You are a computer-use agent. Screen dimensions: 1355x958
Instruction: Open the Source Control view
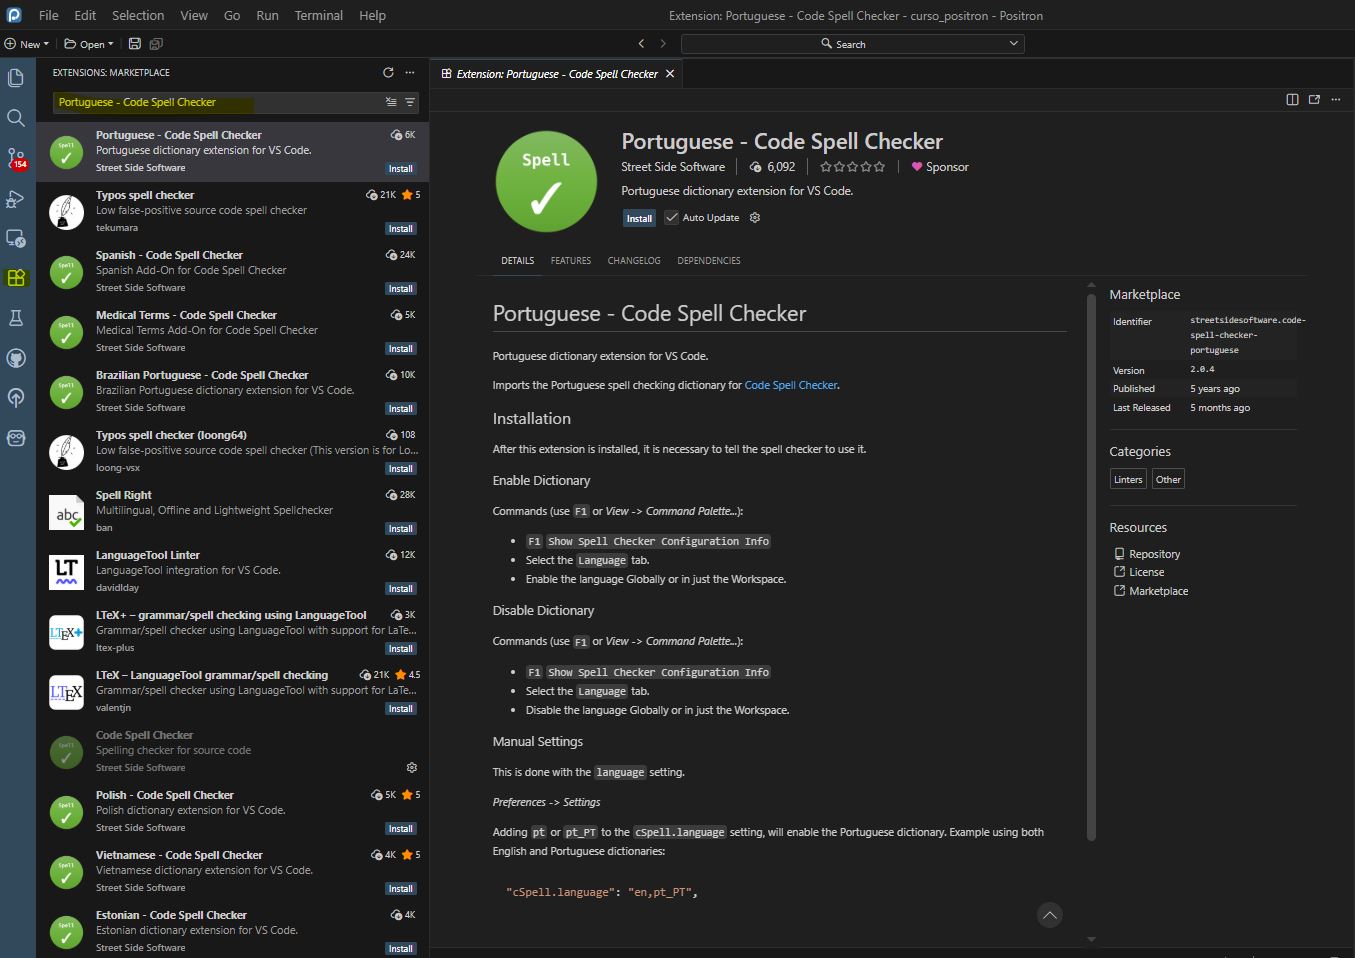[16, 158]
